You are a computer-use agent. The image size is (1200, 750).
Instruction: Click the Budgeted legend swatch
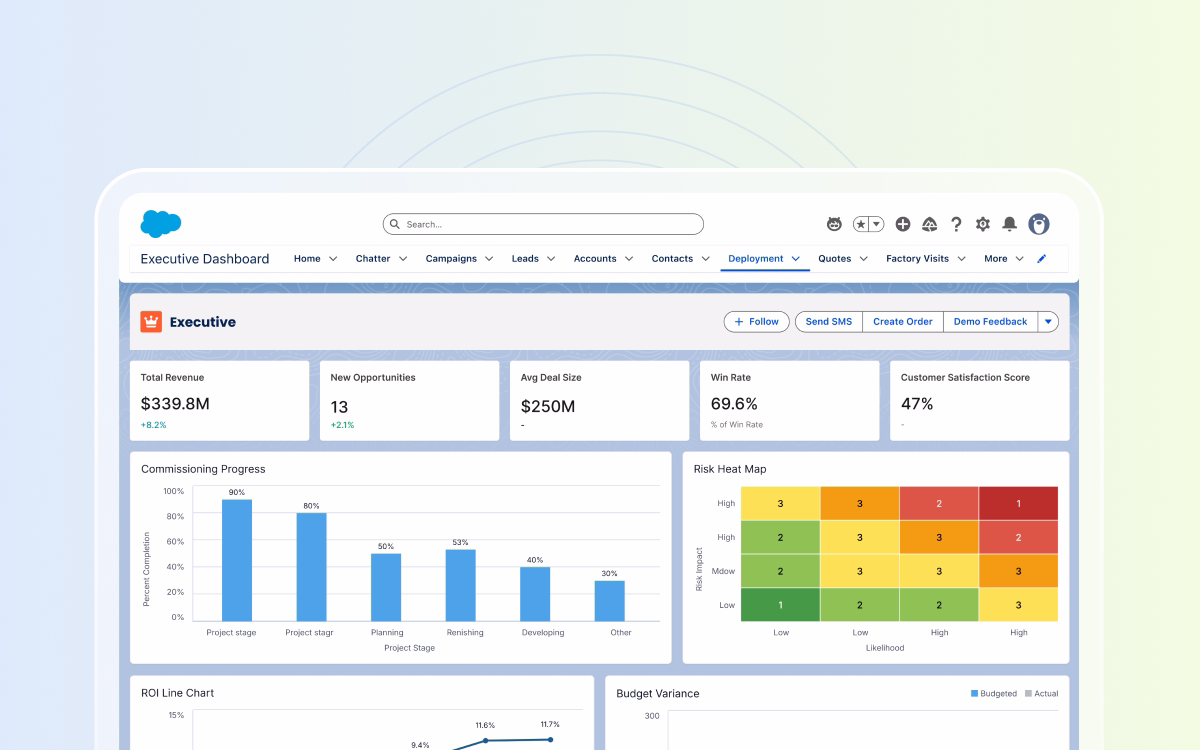975,693
